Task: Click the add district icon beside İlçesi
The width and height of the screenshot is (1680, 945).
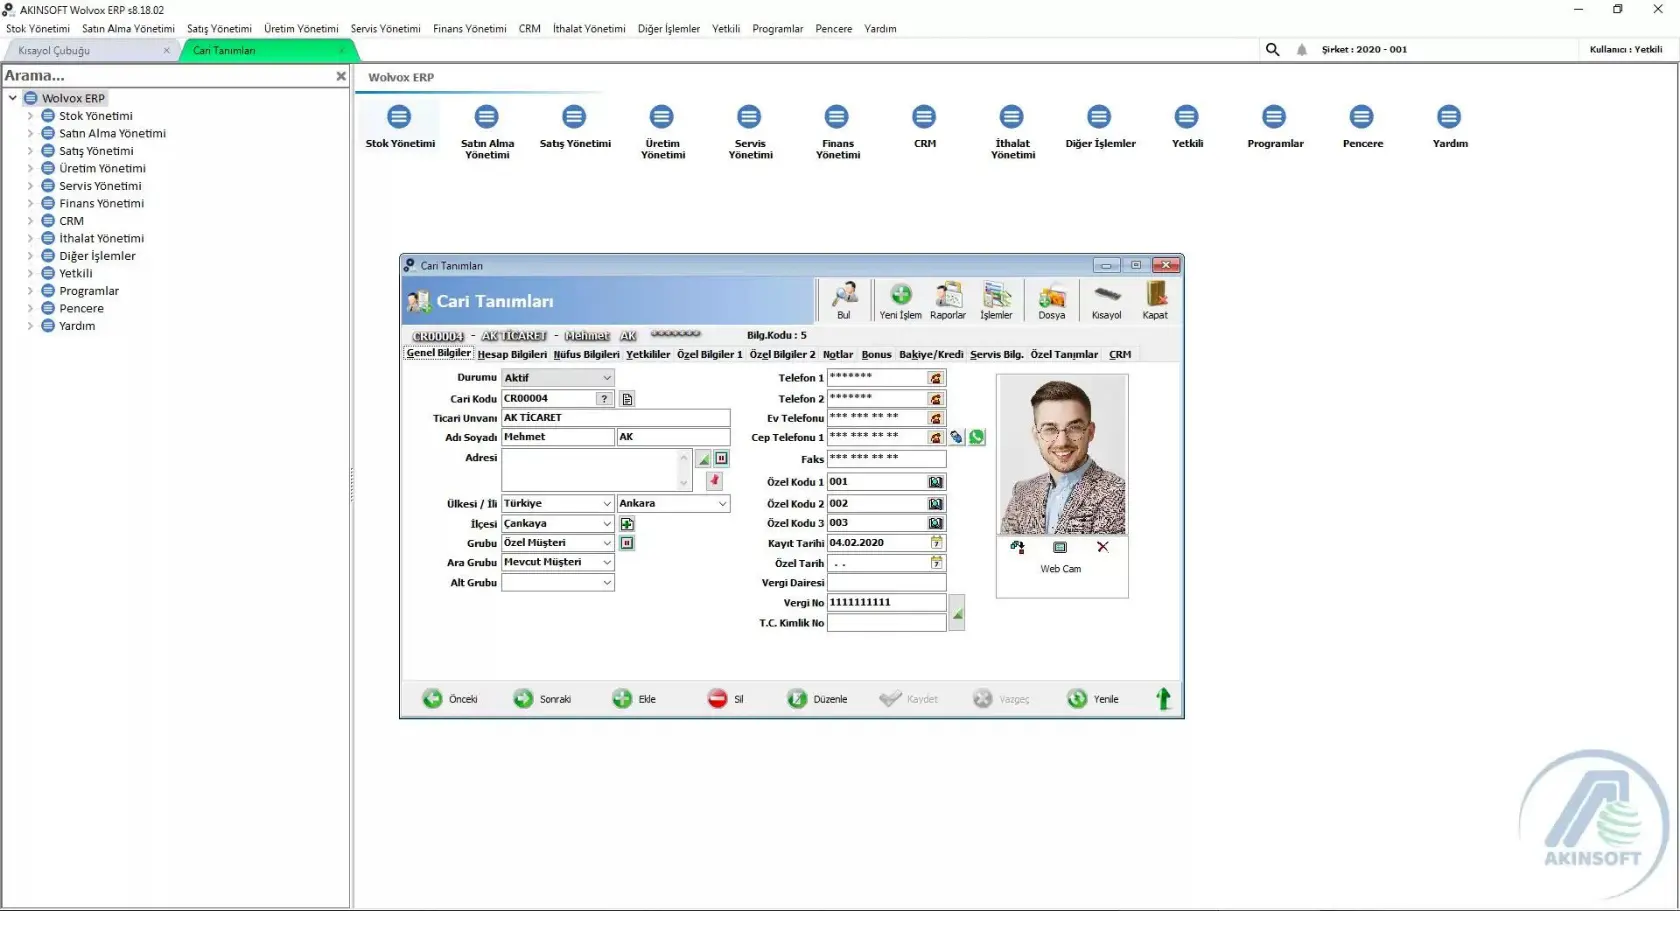Action: click(x=627, y=524)
